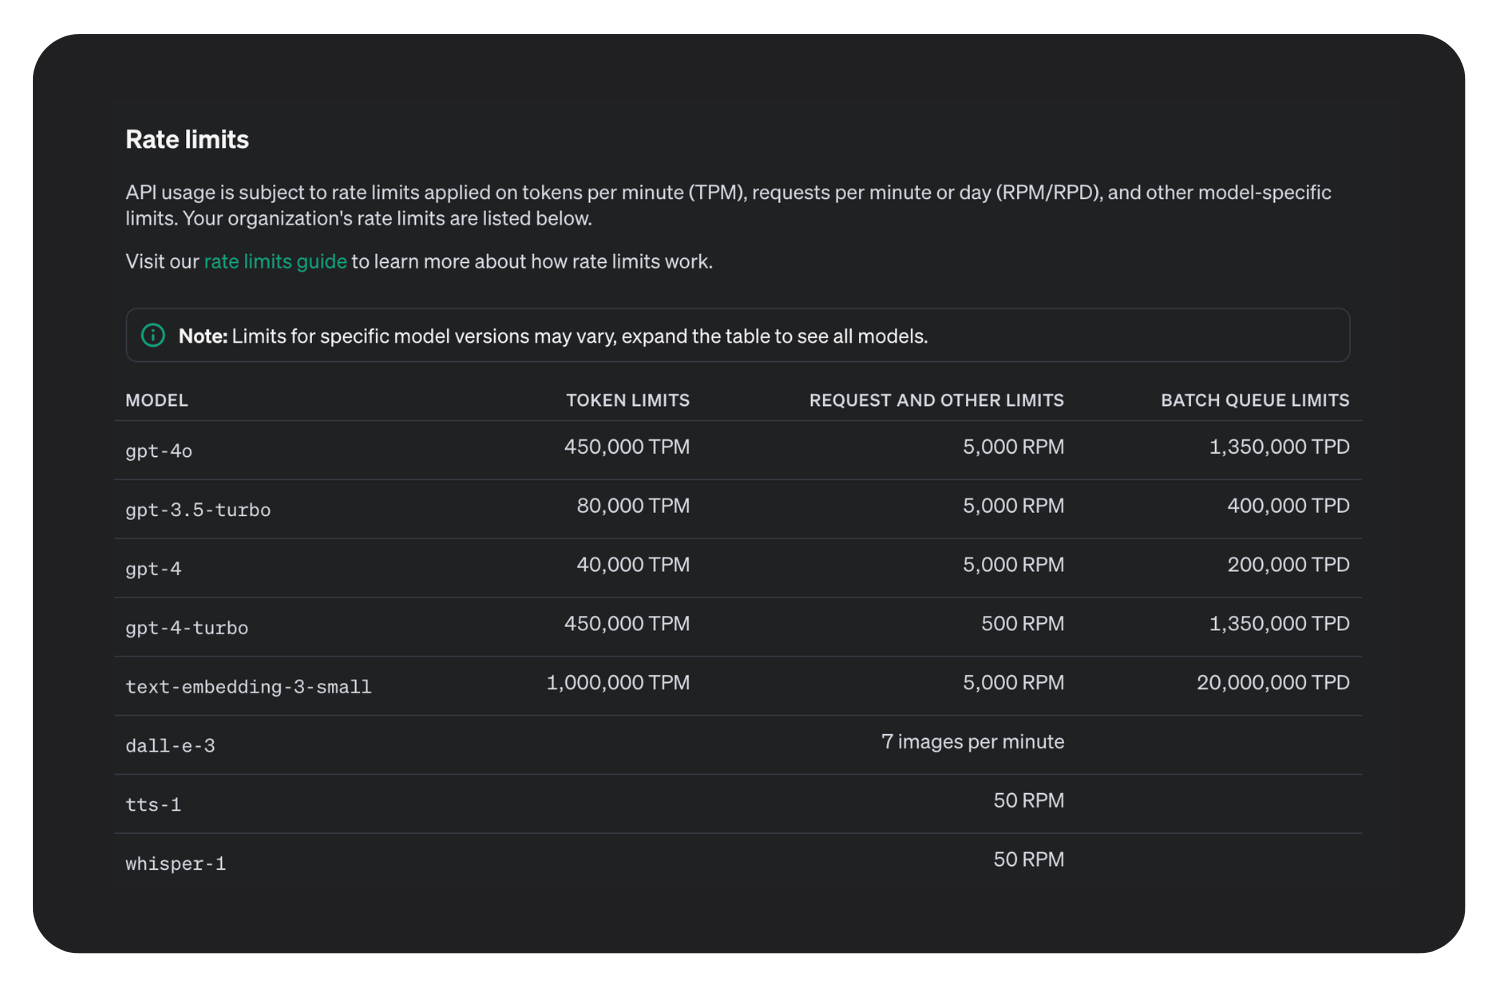This screenshot has width=1500, height=1000.
Task: Click gpt-4's 5,000 RPM value
Action: tap(1014, 565)
